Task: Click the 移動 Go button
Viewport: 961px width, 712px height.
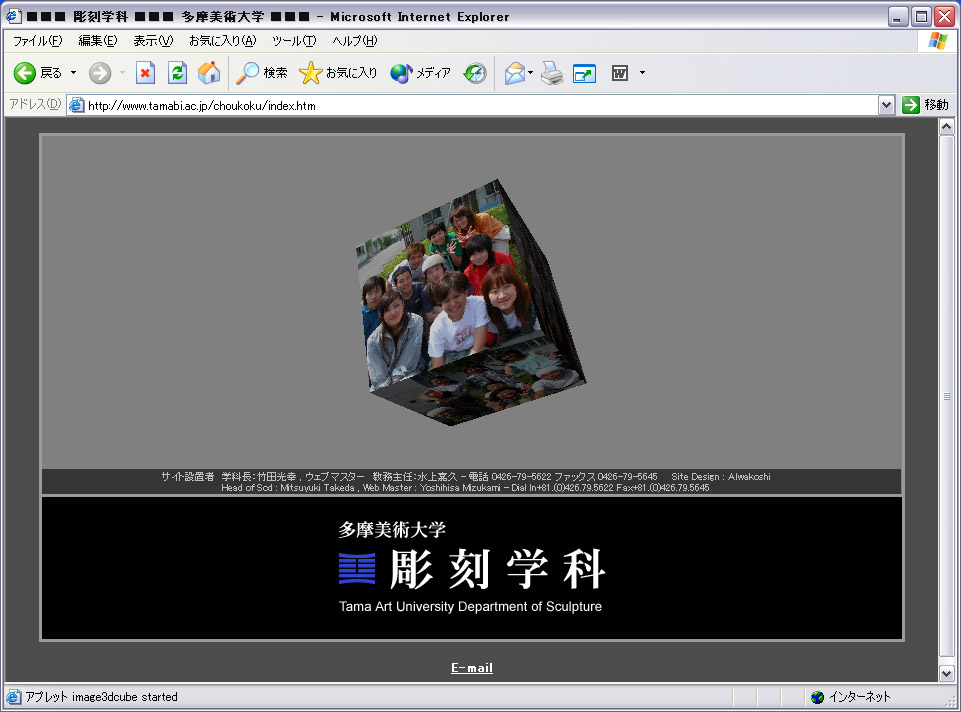Action: coord(925,105)
